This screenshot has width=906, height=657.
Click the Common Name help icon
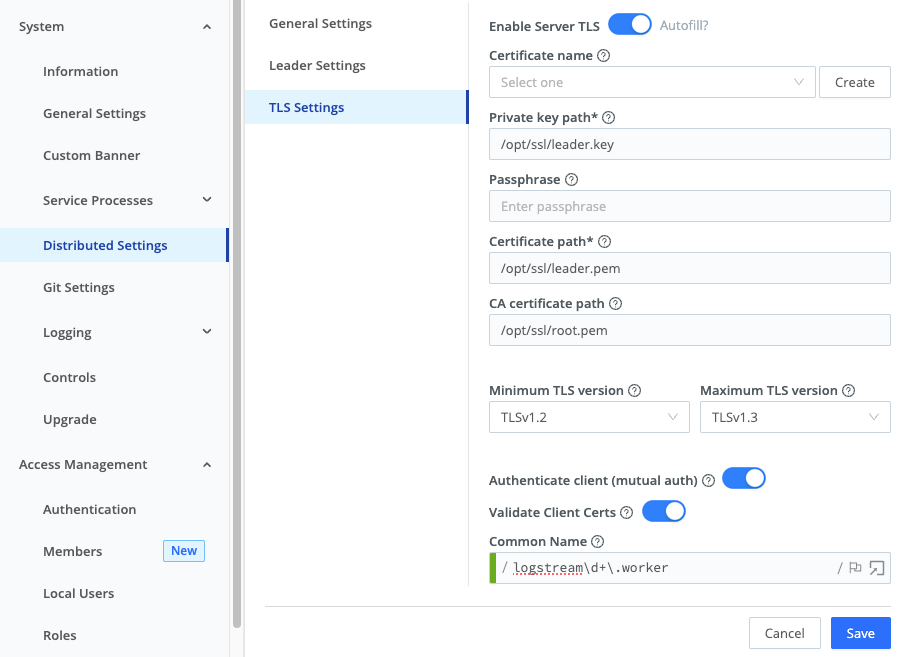597,541
